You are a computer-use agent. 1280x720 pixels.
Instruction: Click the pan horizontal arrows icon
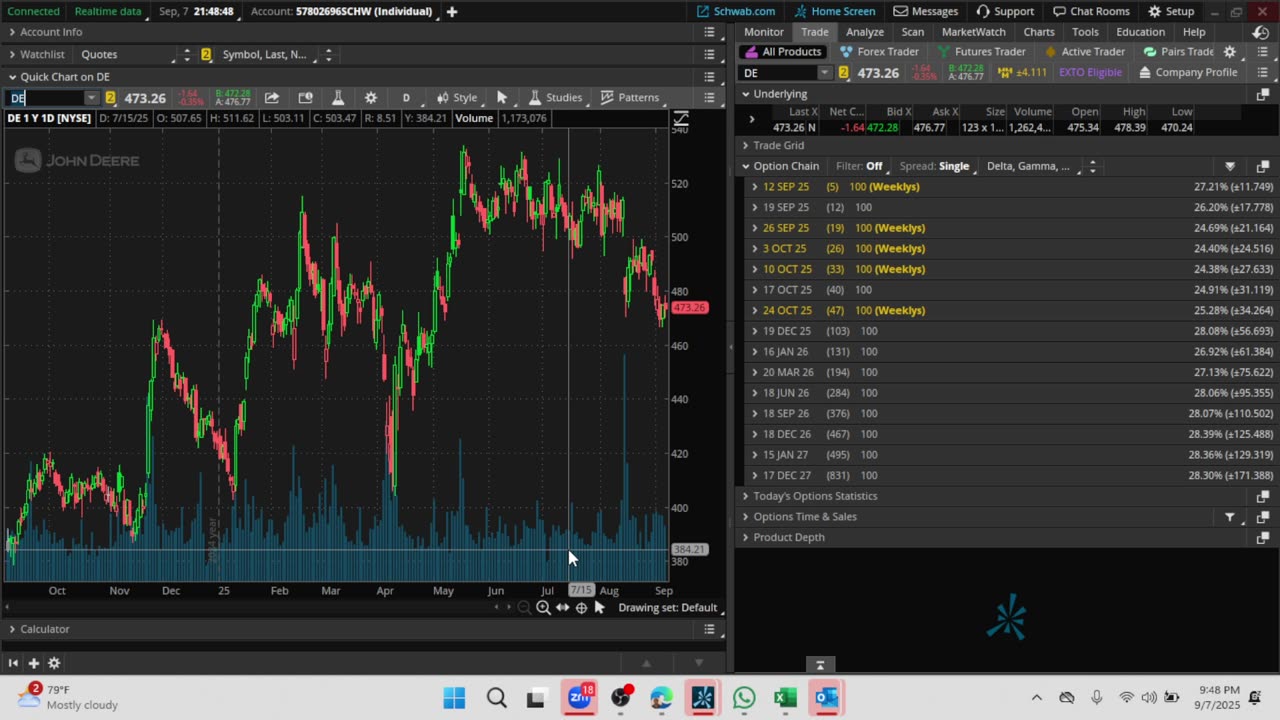click(563, 608)
